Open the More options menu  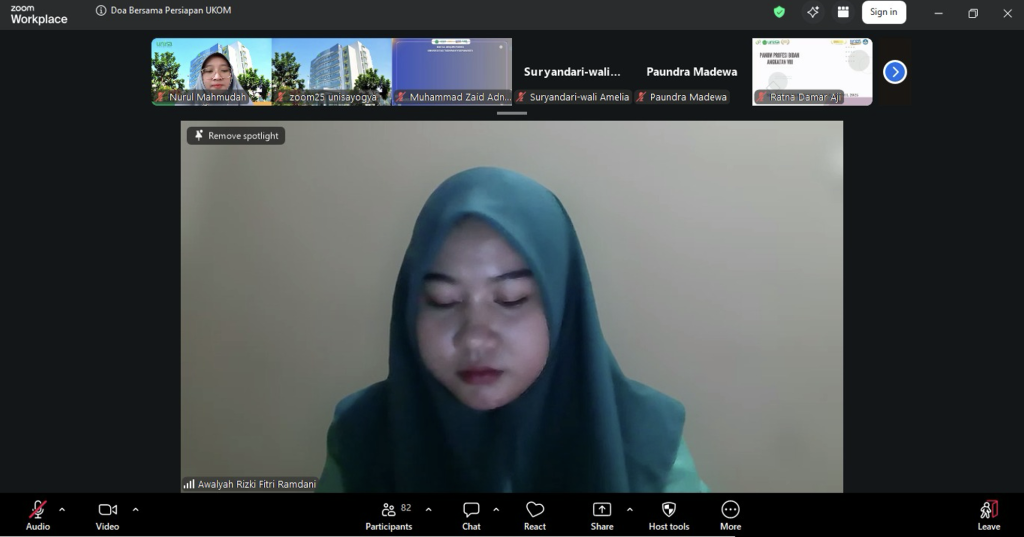[730, 510]
